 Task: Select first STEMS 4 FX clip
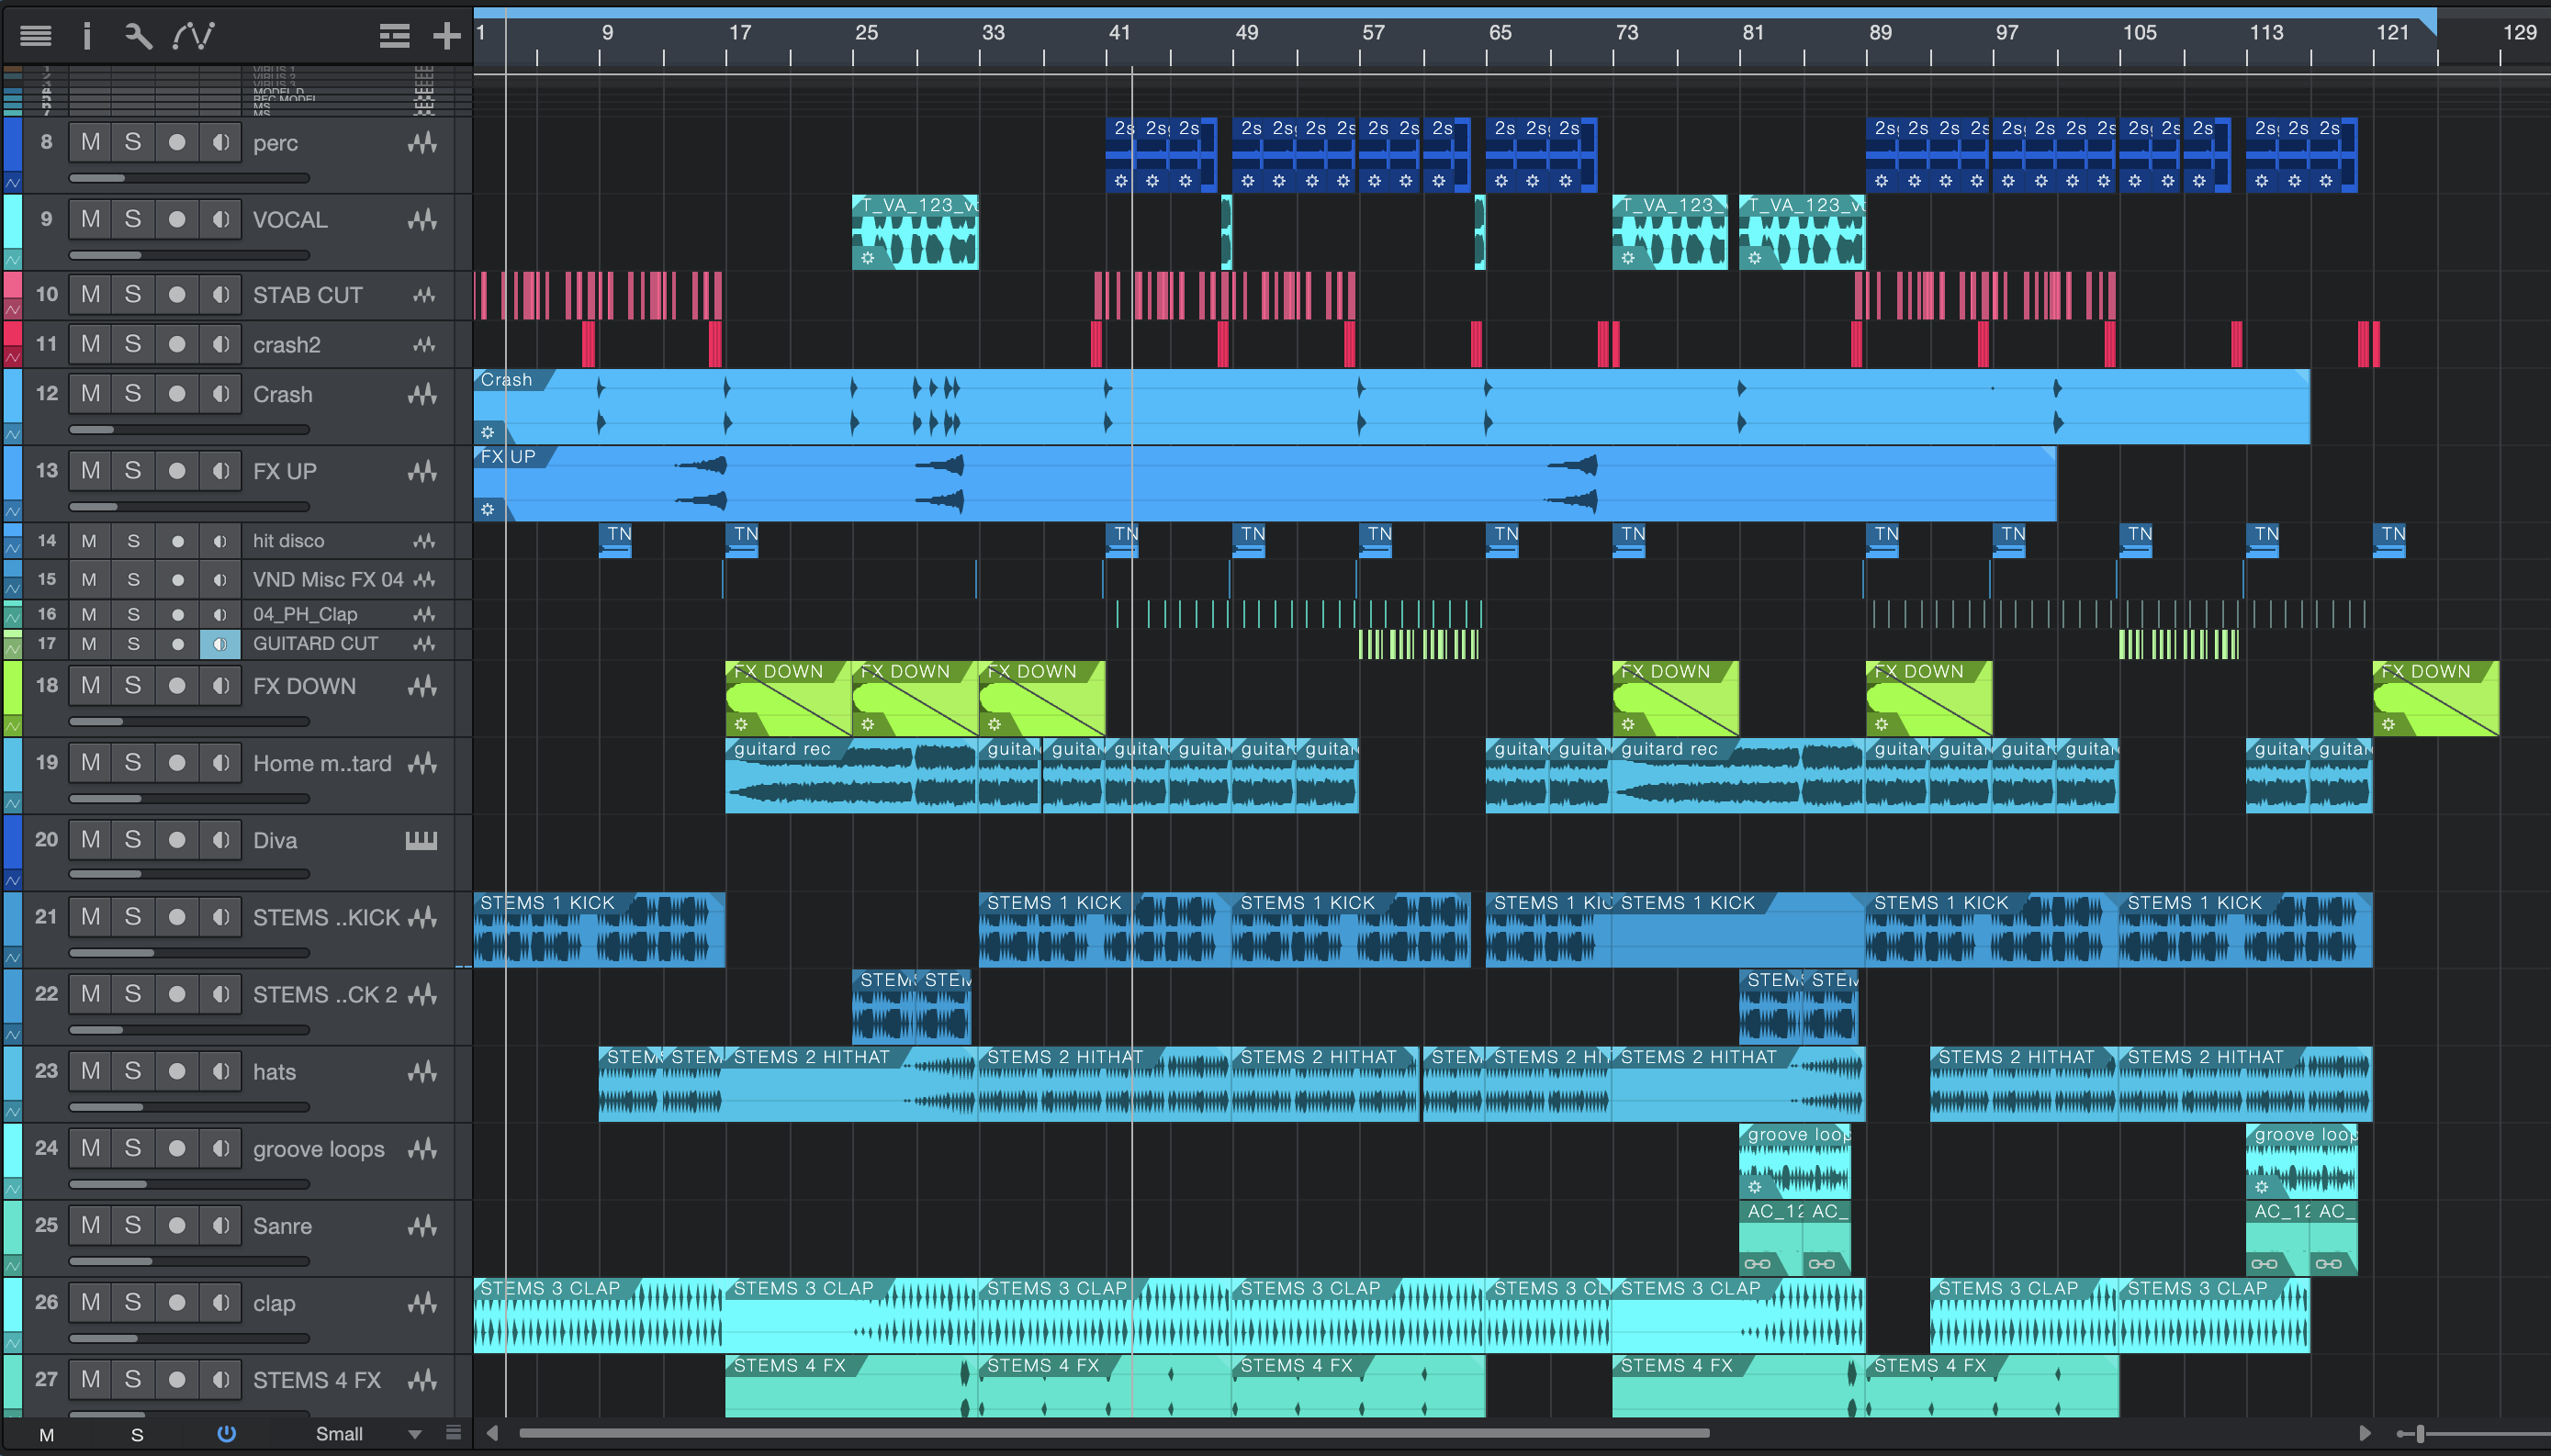[851, 1386]
